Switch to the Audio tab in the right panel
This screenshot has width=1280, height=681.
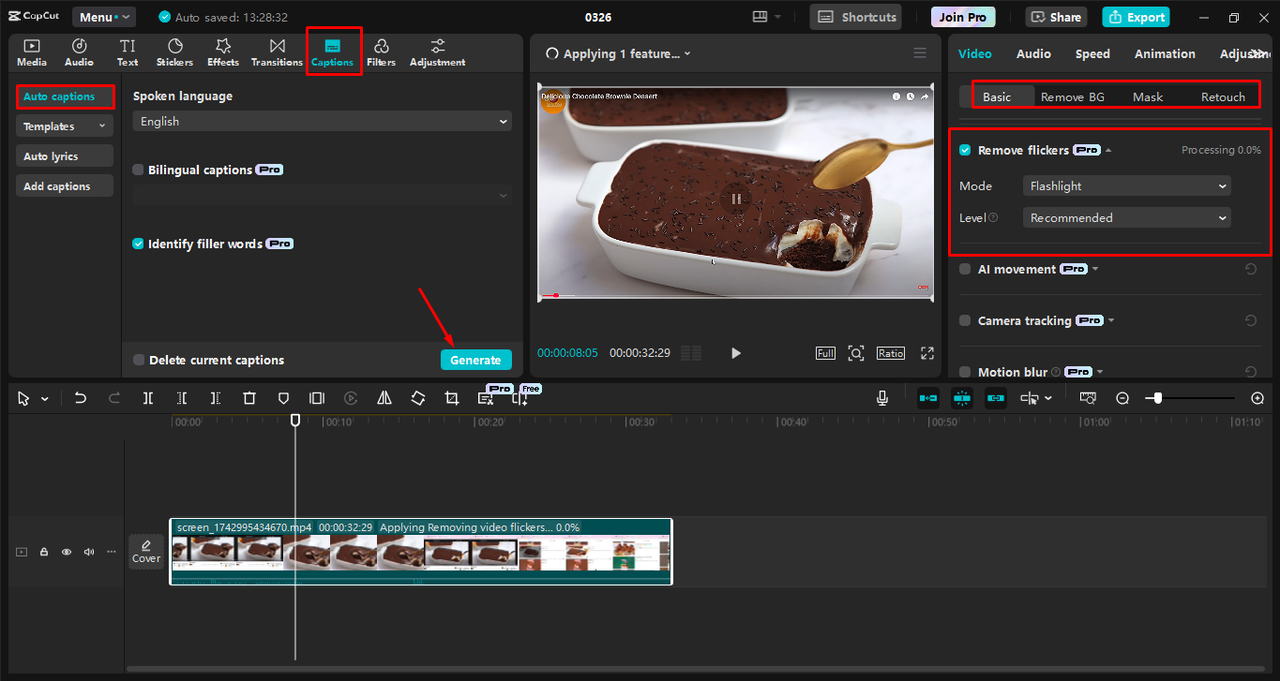[x=1033, y=53]
